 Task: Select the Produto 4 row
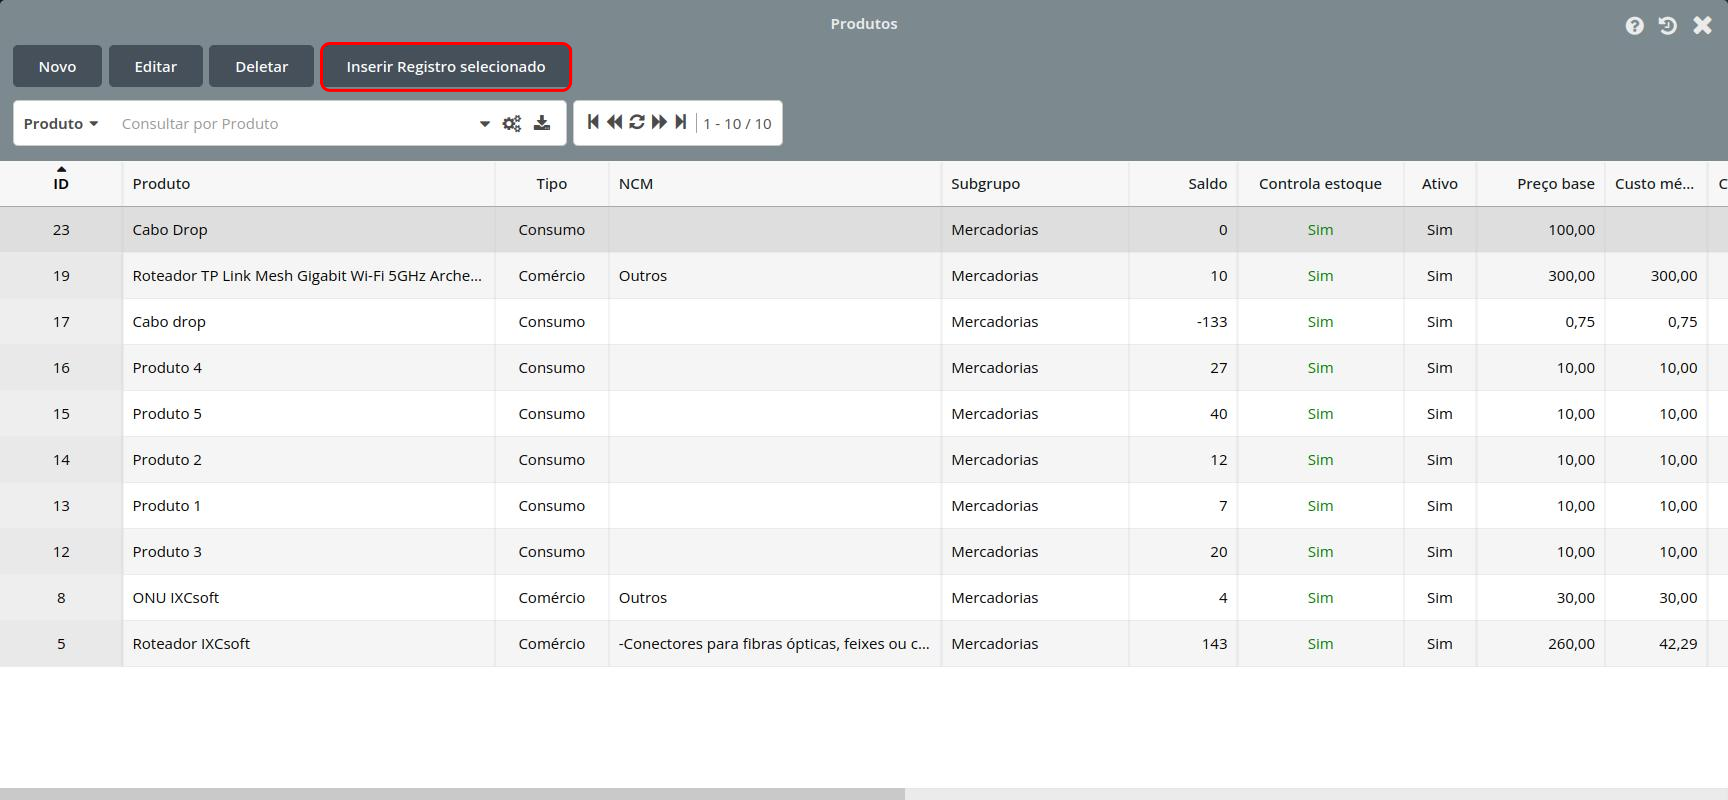click(864, 368)
